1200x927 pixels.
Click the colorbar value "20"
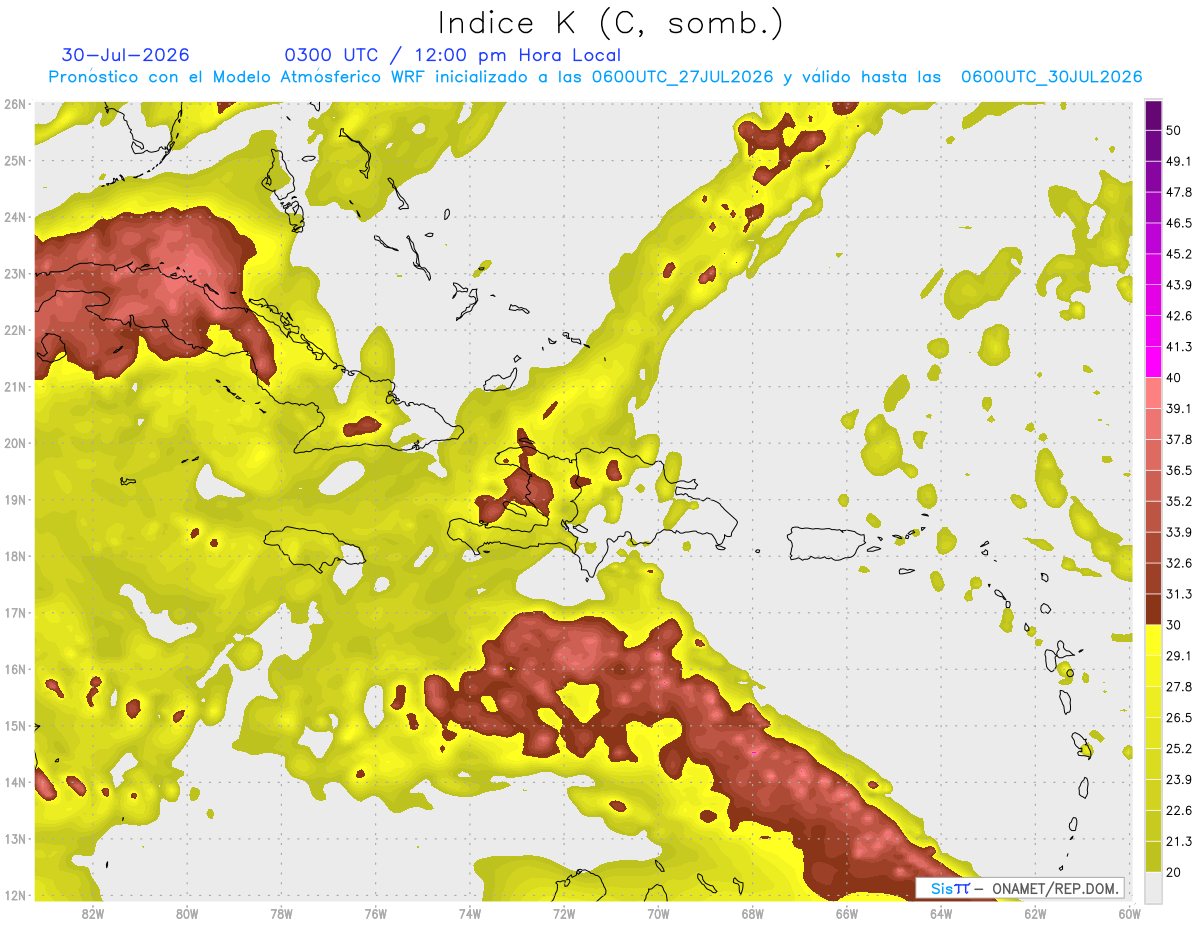(1175, 873)
